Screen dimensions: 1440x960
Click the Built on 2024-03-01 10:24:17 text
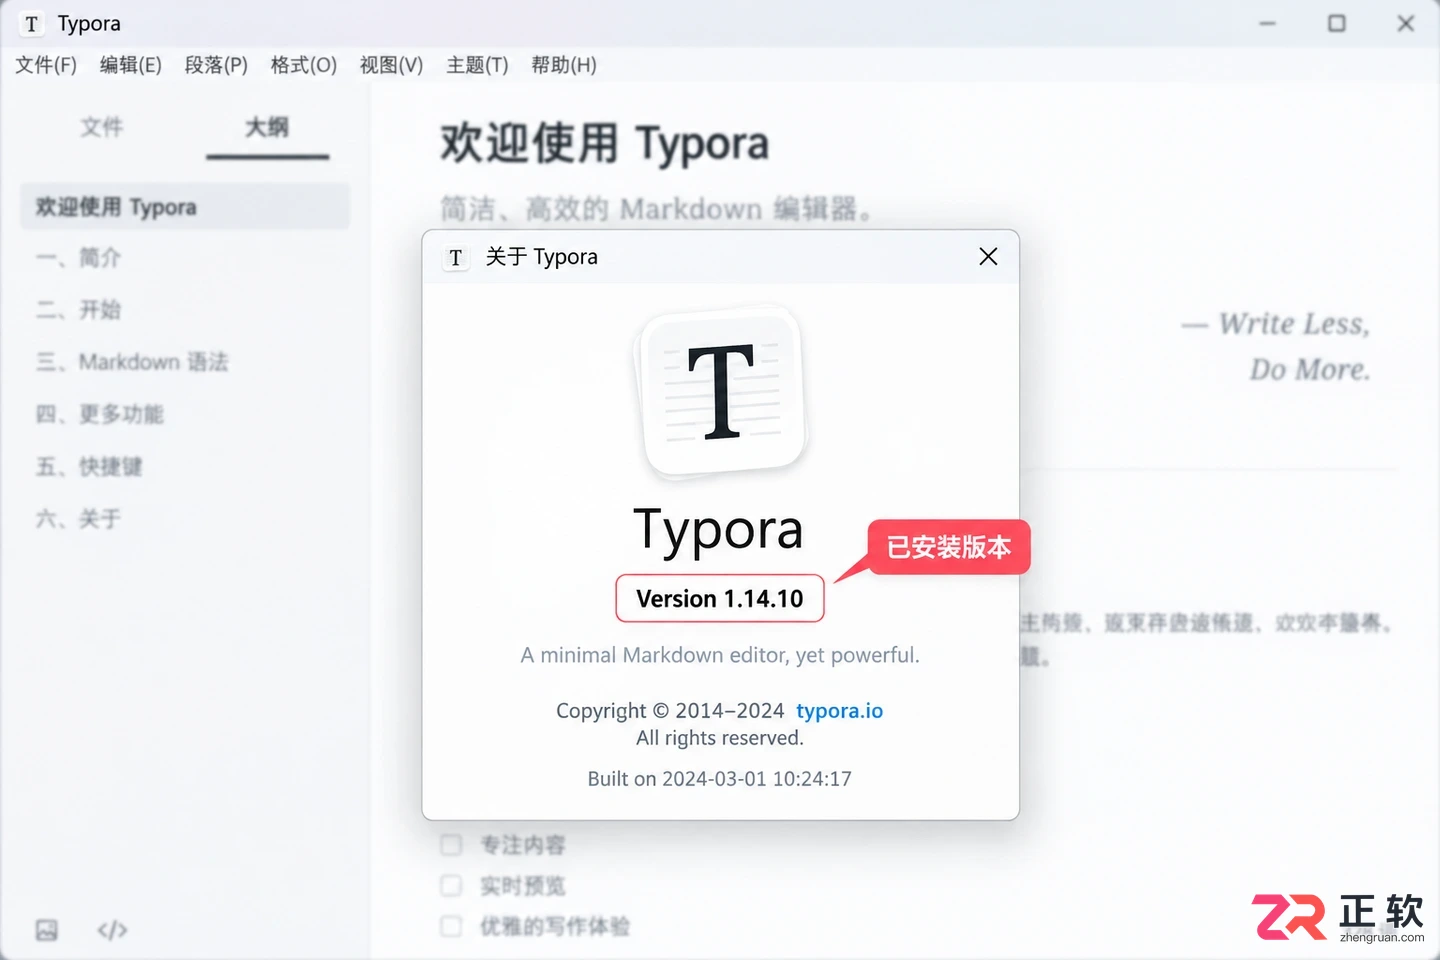pyautogui.click(x=720, y=779)
